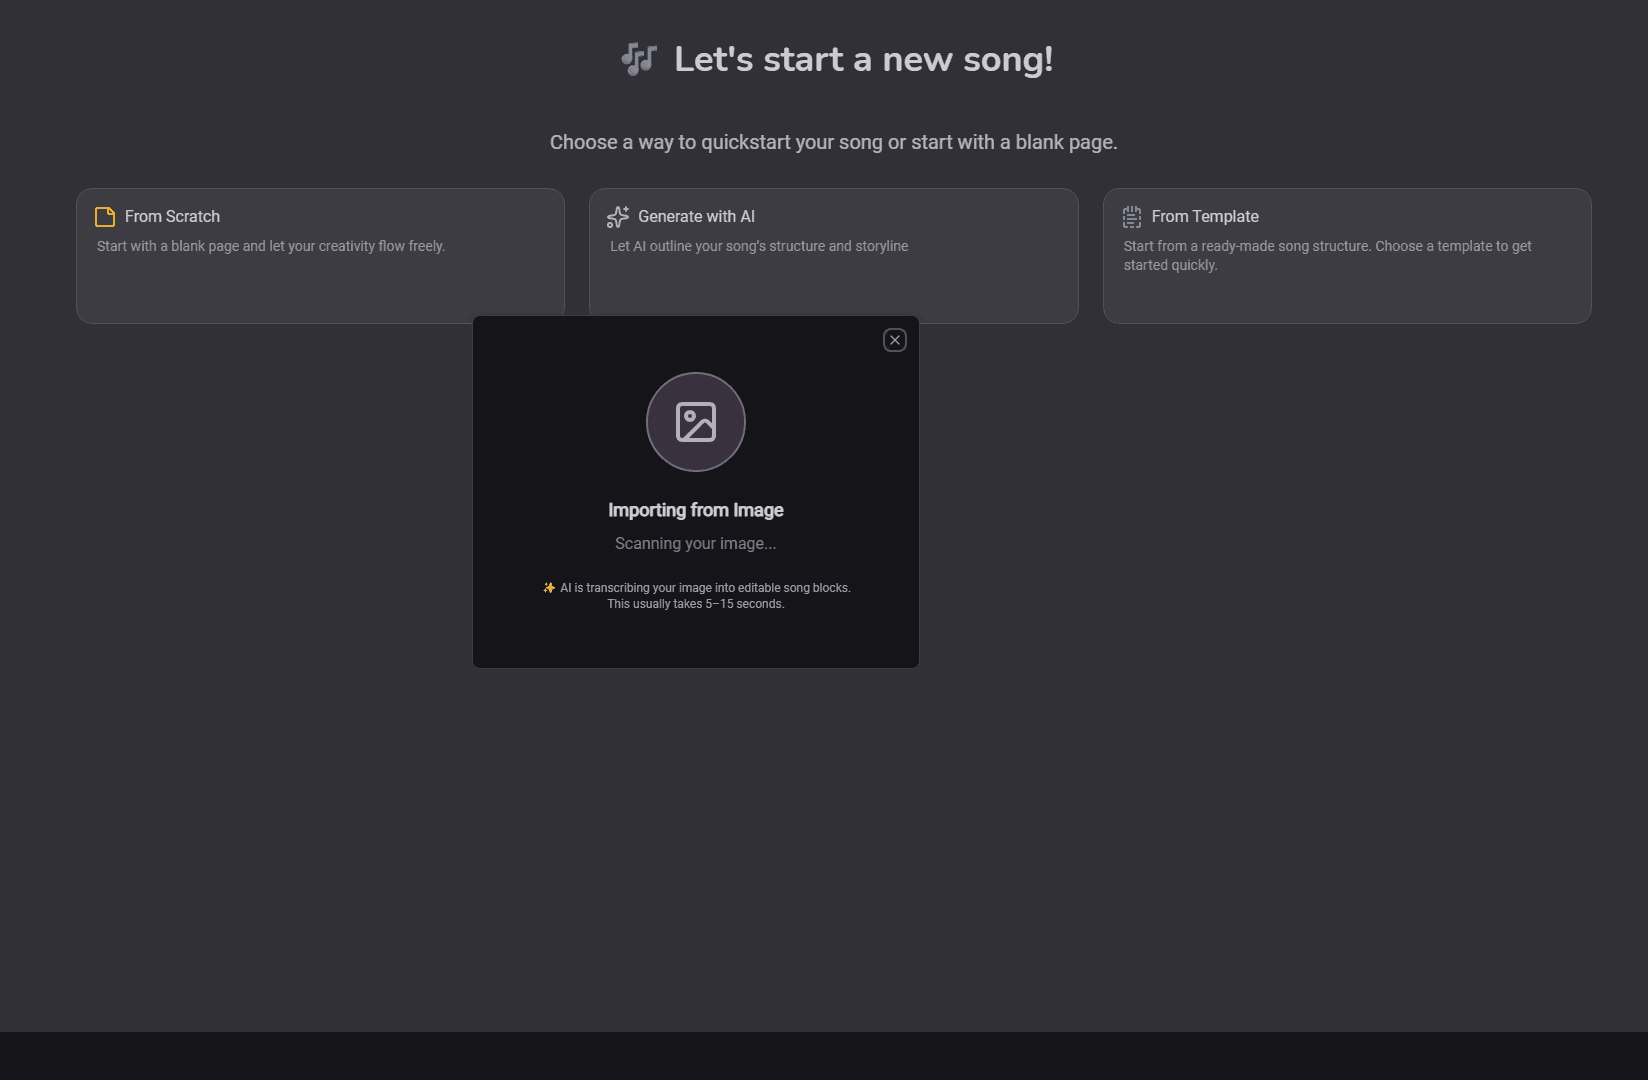Select the circular image avatar in the import dialog

[696, 422]
